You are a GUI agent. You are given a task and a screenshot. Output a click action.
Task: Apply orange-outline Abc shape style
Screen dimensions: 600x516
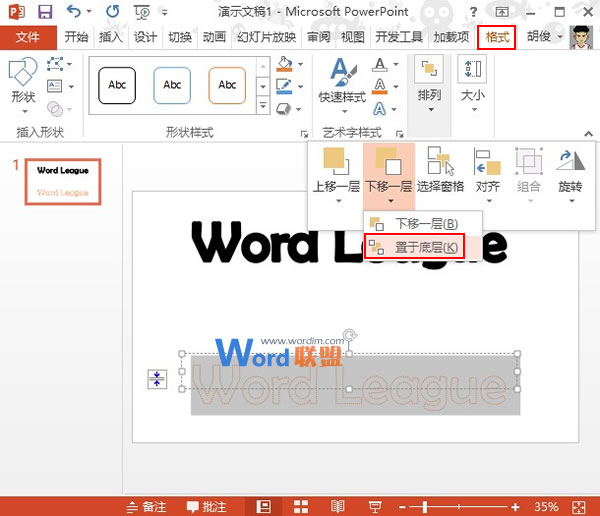click(x=227, y=85)
